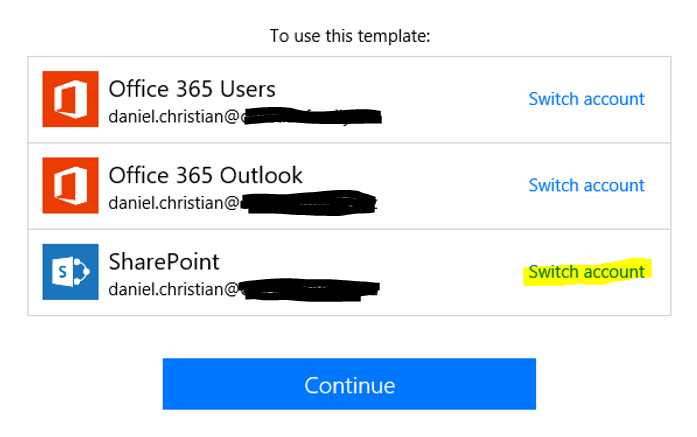Click the daniel.christian email under Office 365 Users
This screenshot has width=697, height=437.
tap(244, 116)
